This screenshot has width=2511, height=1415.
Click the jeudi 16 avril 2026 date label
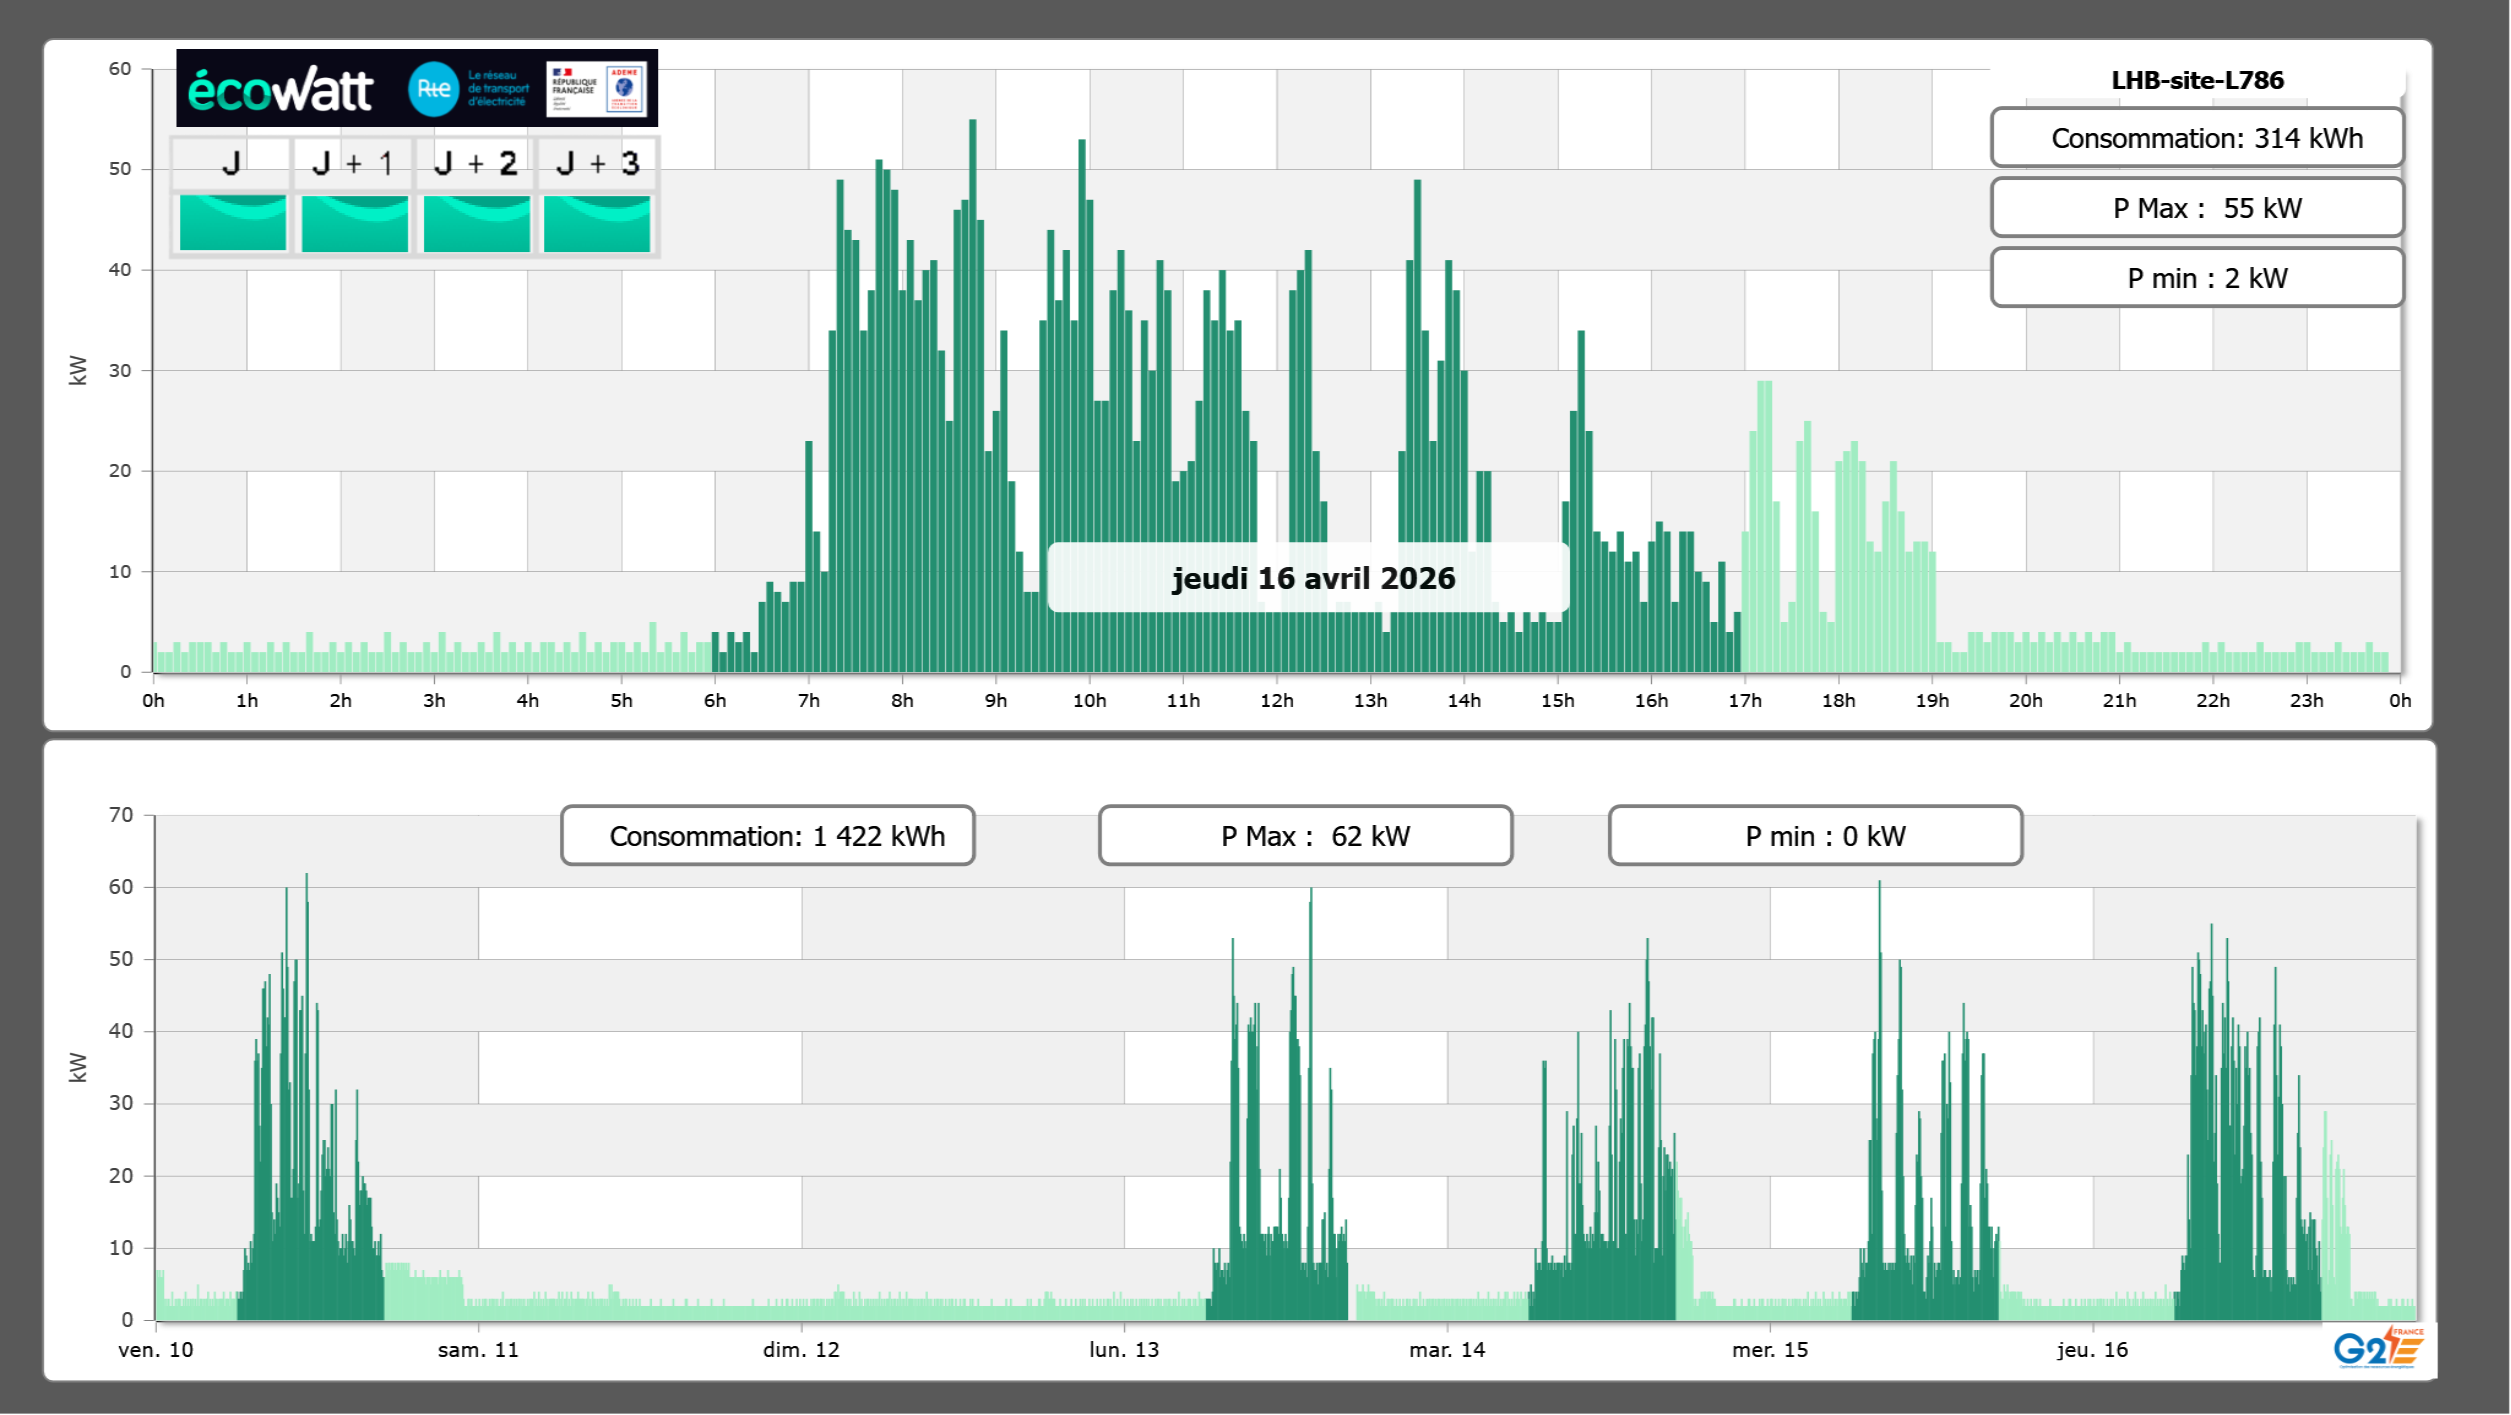[1311, 578]
